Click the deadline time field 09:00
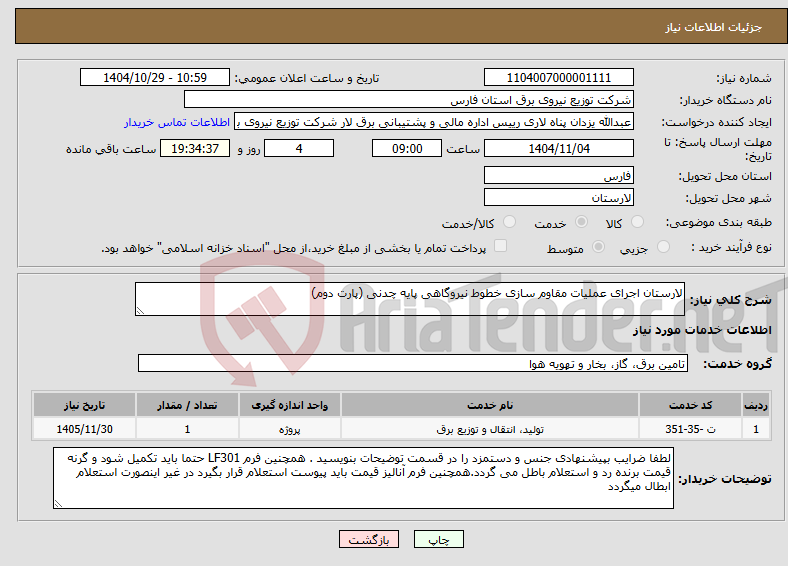 (407, 148)
